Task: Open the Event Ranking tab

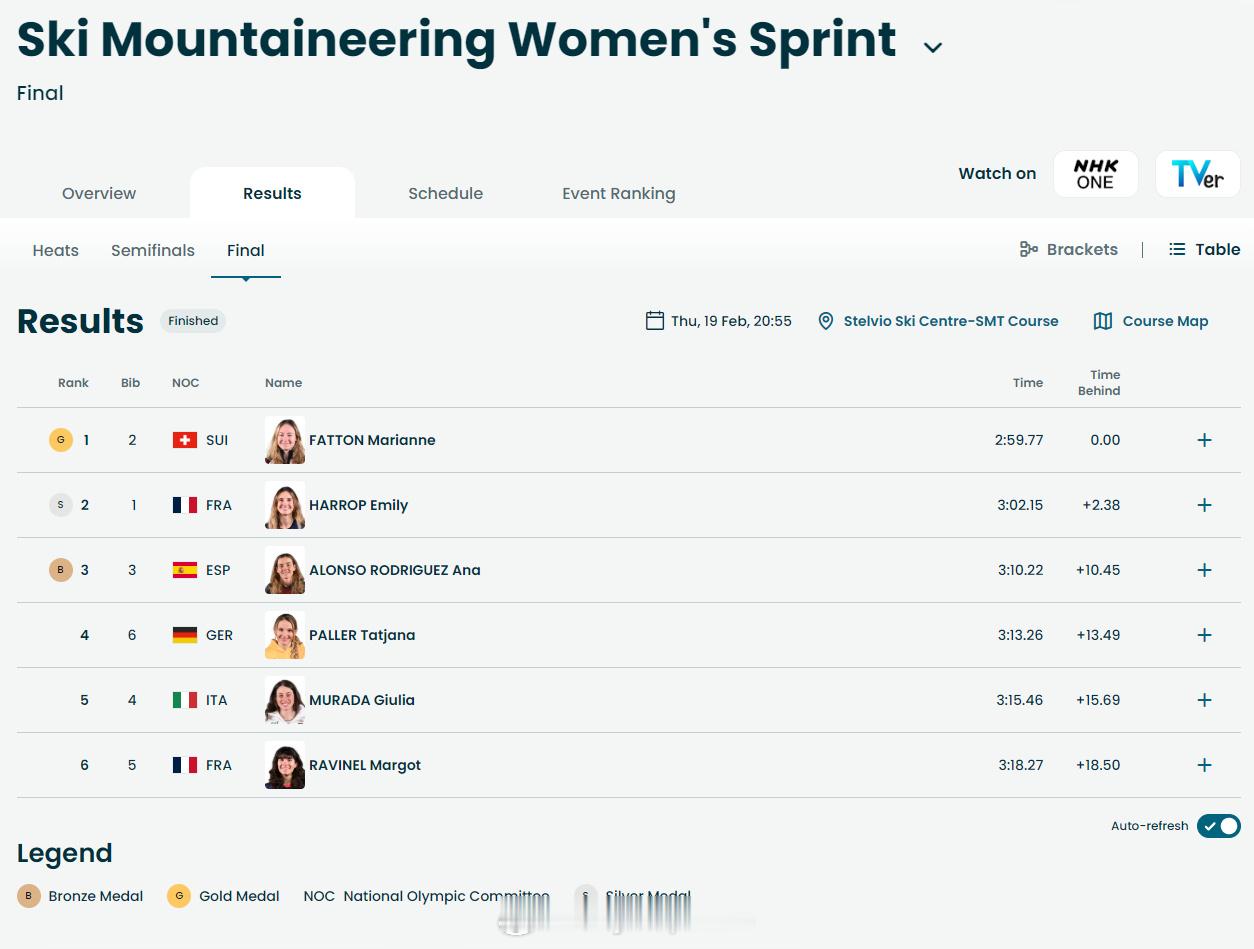Action: pos(618,194)
